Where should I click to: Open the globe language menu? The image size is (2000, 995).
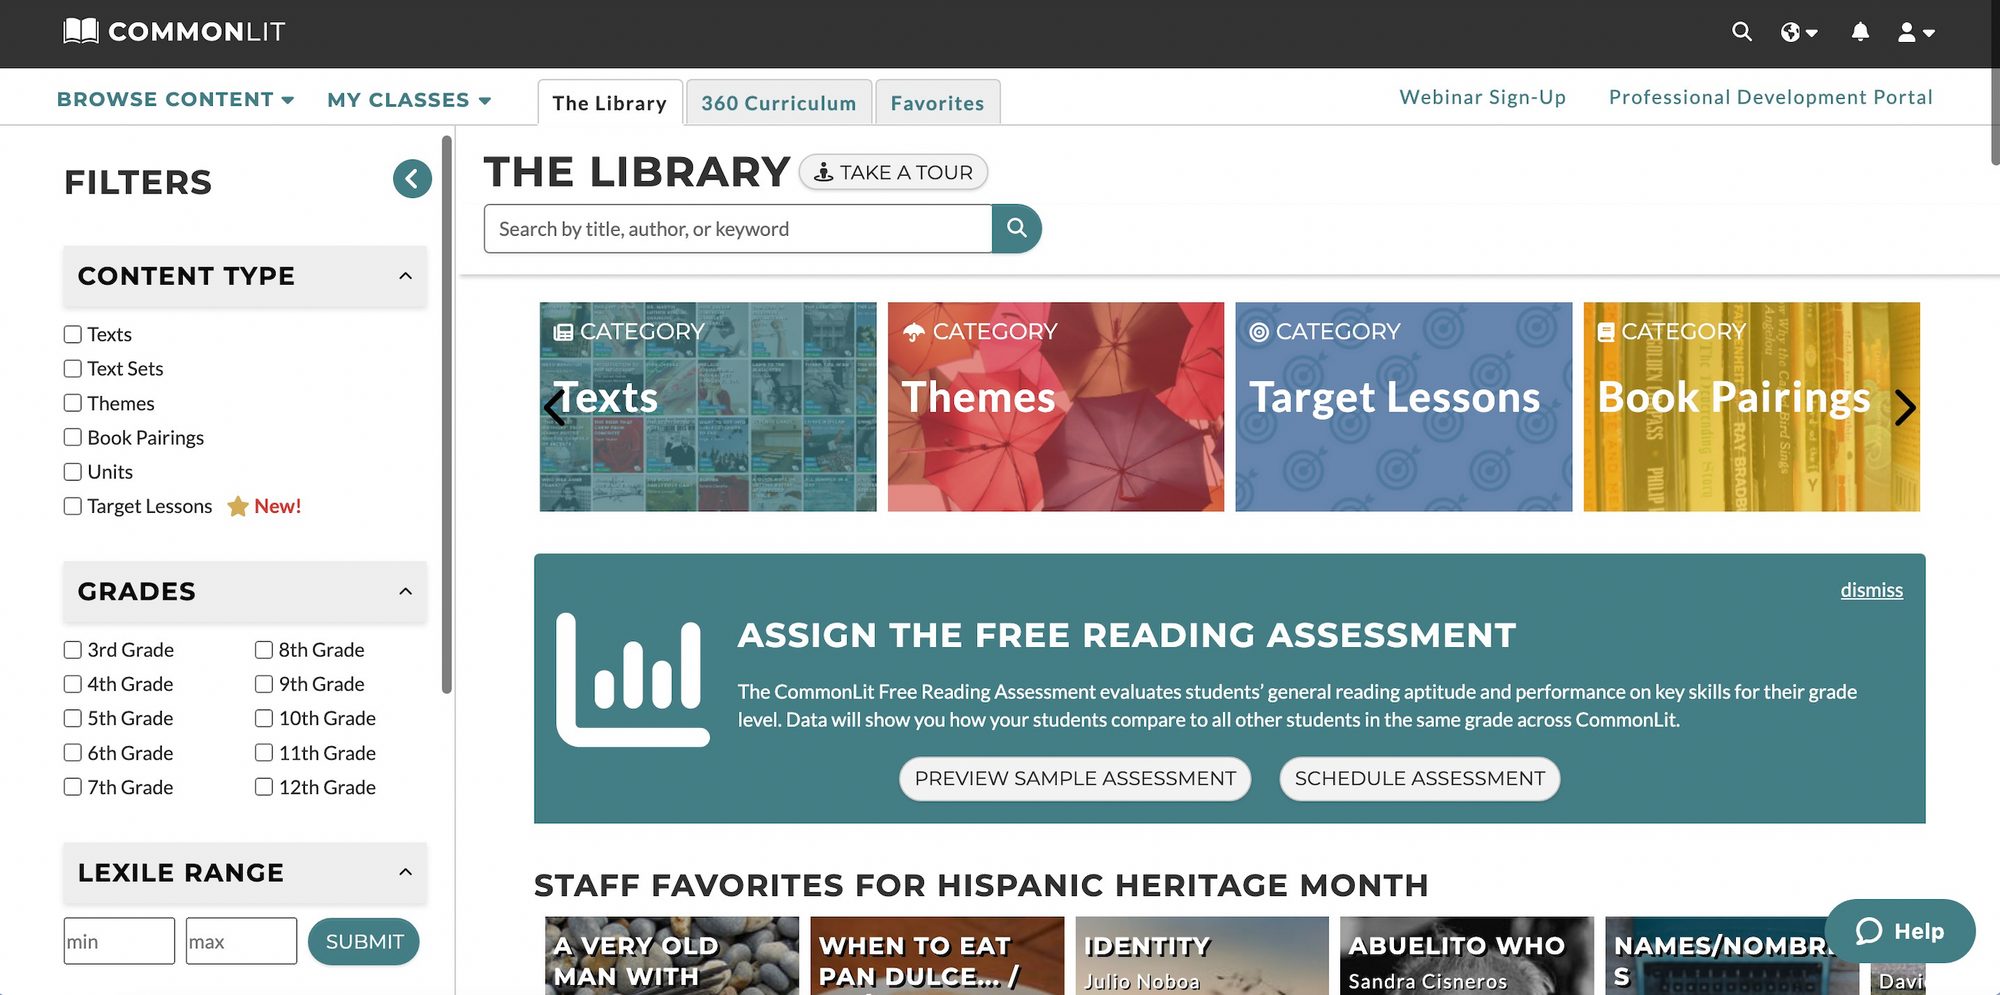1799,32
